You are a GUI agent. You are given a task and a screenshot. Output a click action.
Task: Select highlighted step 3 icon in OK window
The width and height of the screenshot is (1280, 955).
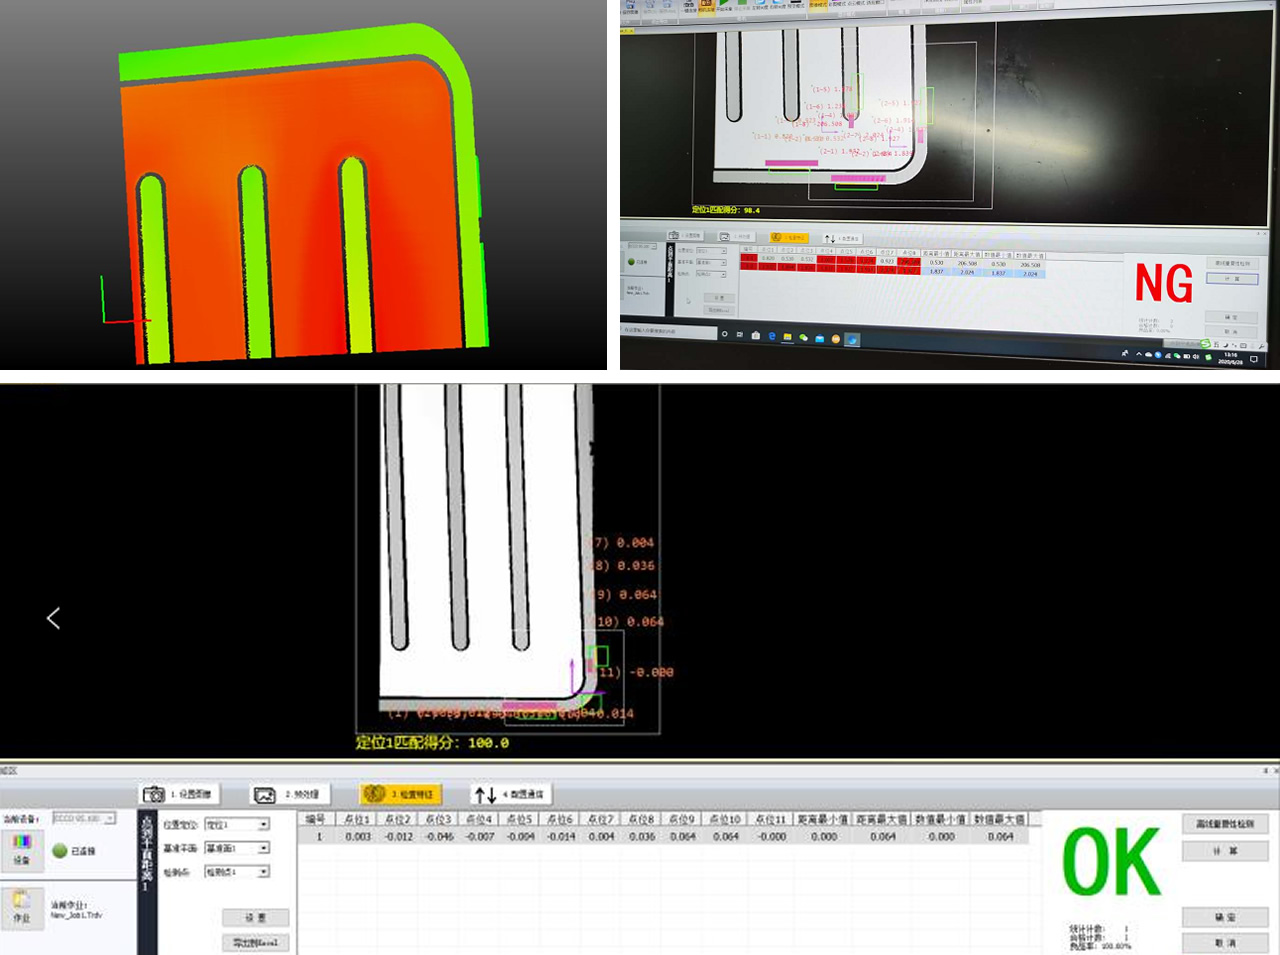click(374, 794)
